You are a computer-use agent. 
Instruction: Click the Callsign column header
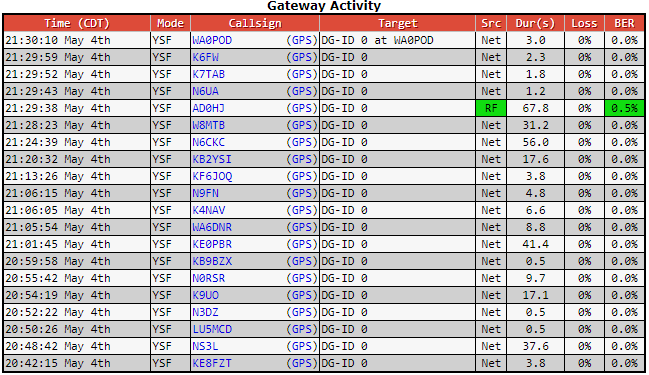click(x=255, y=23)
